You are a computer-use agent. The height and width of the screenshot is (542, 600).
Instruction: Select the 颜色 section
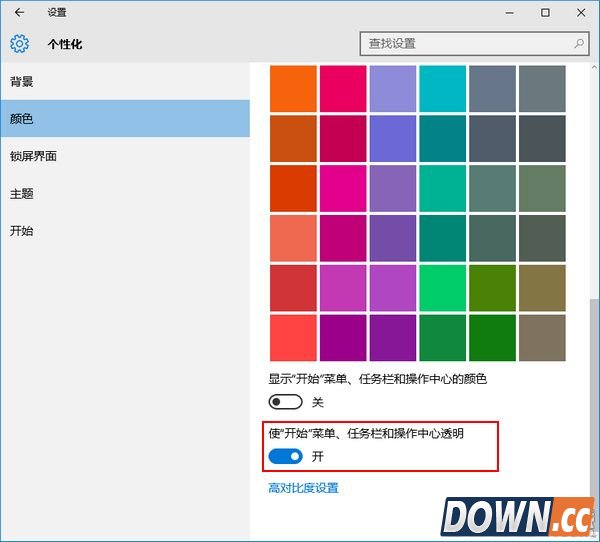pos(125,119)
